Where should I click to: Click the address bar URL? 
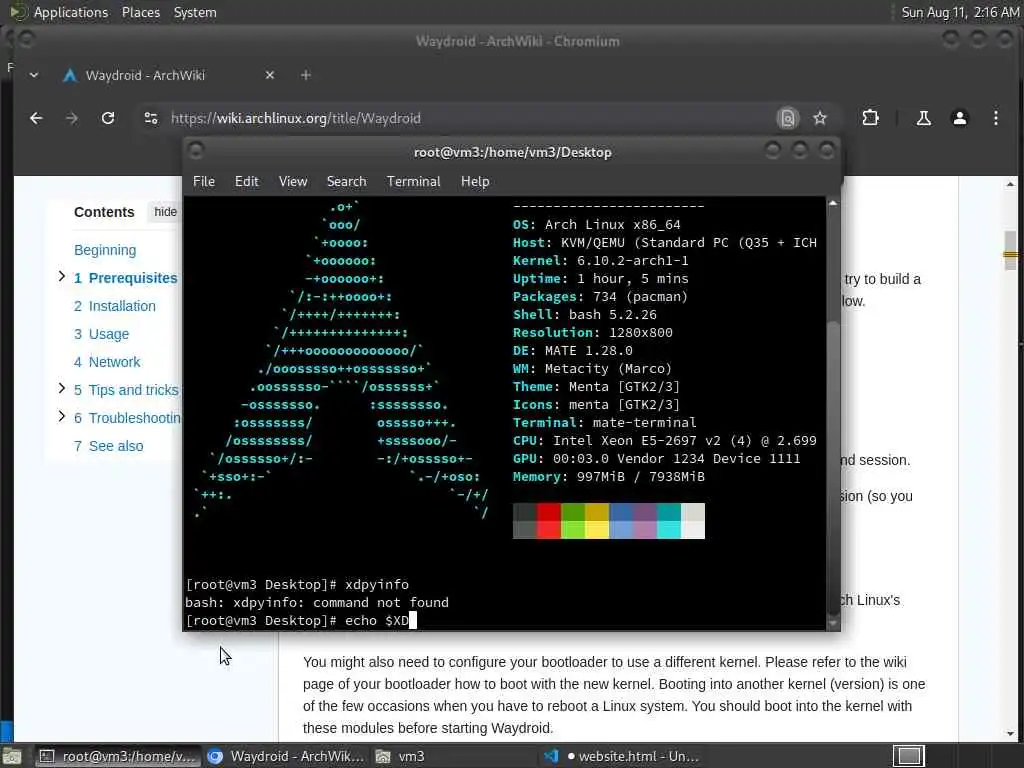tap(296, 118)
